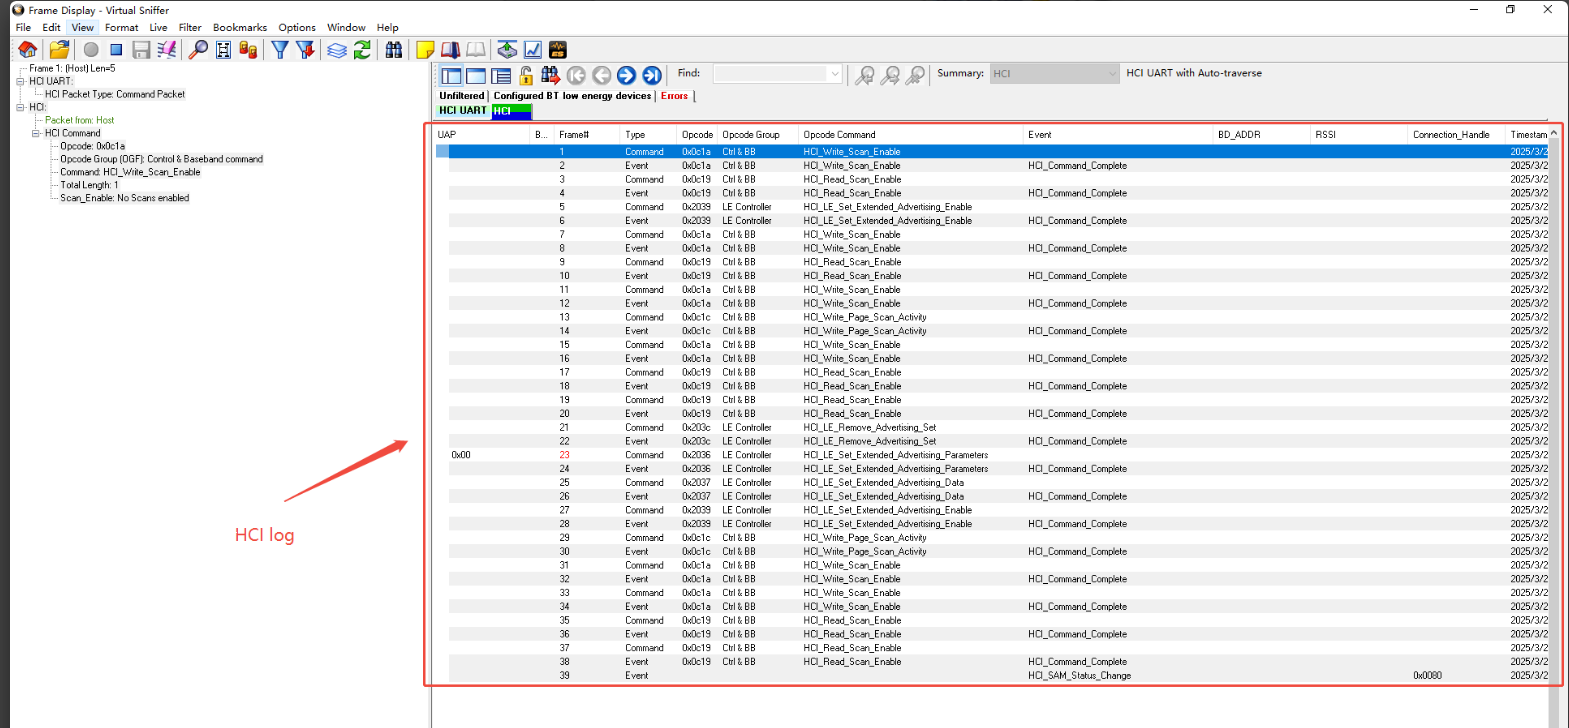
Task: Click the black ES waveform icon
Action: [x=558, y=49]
